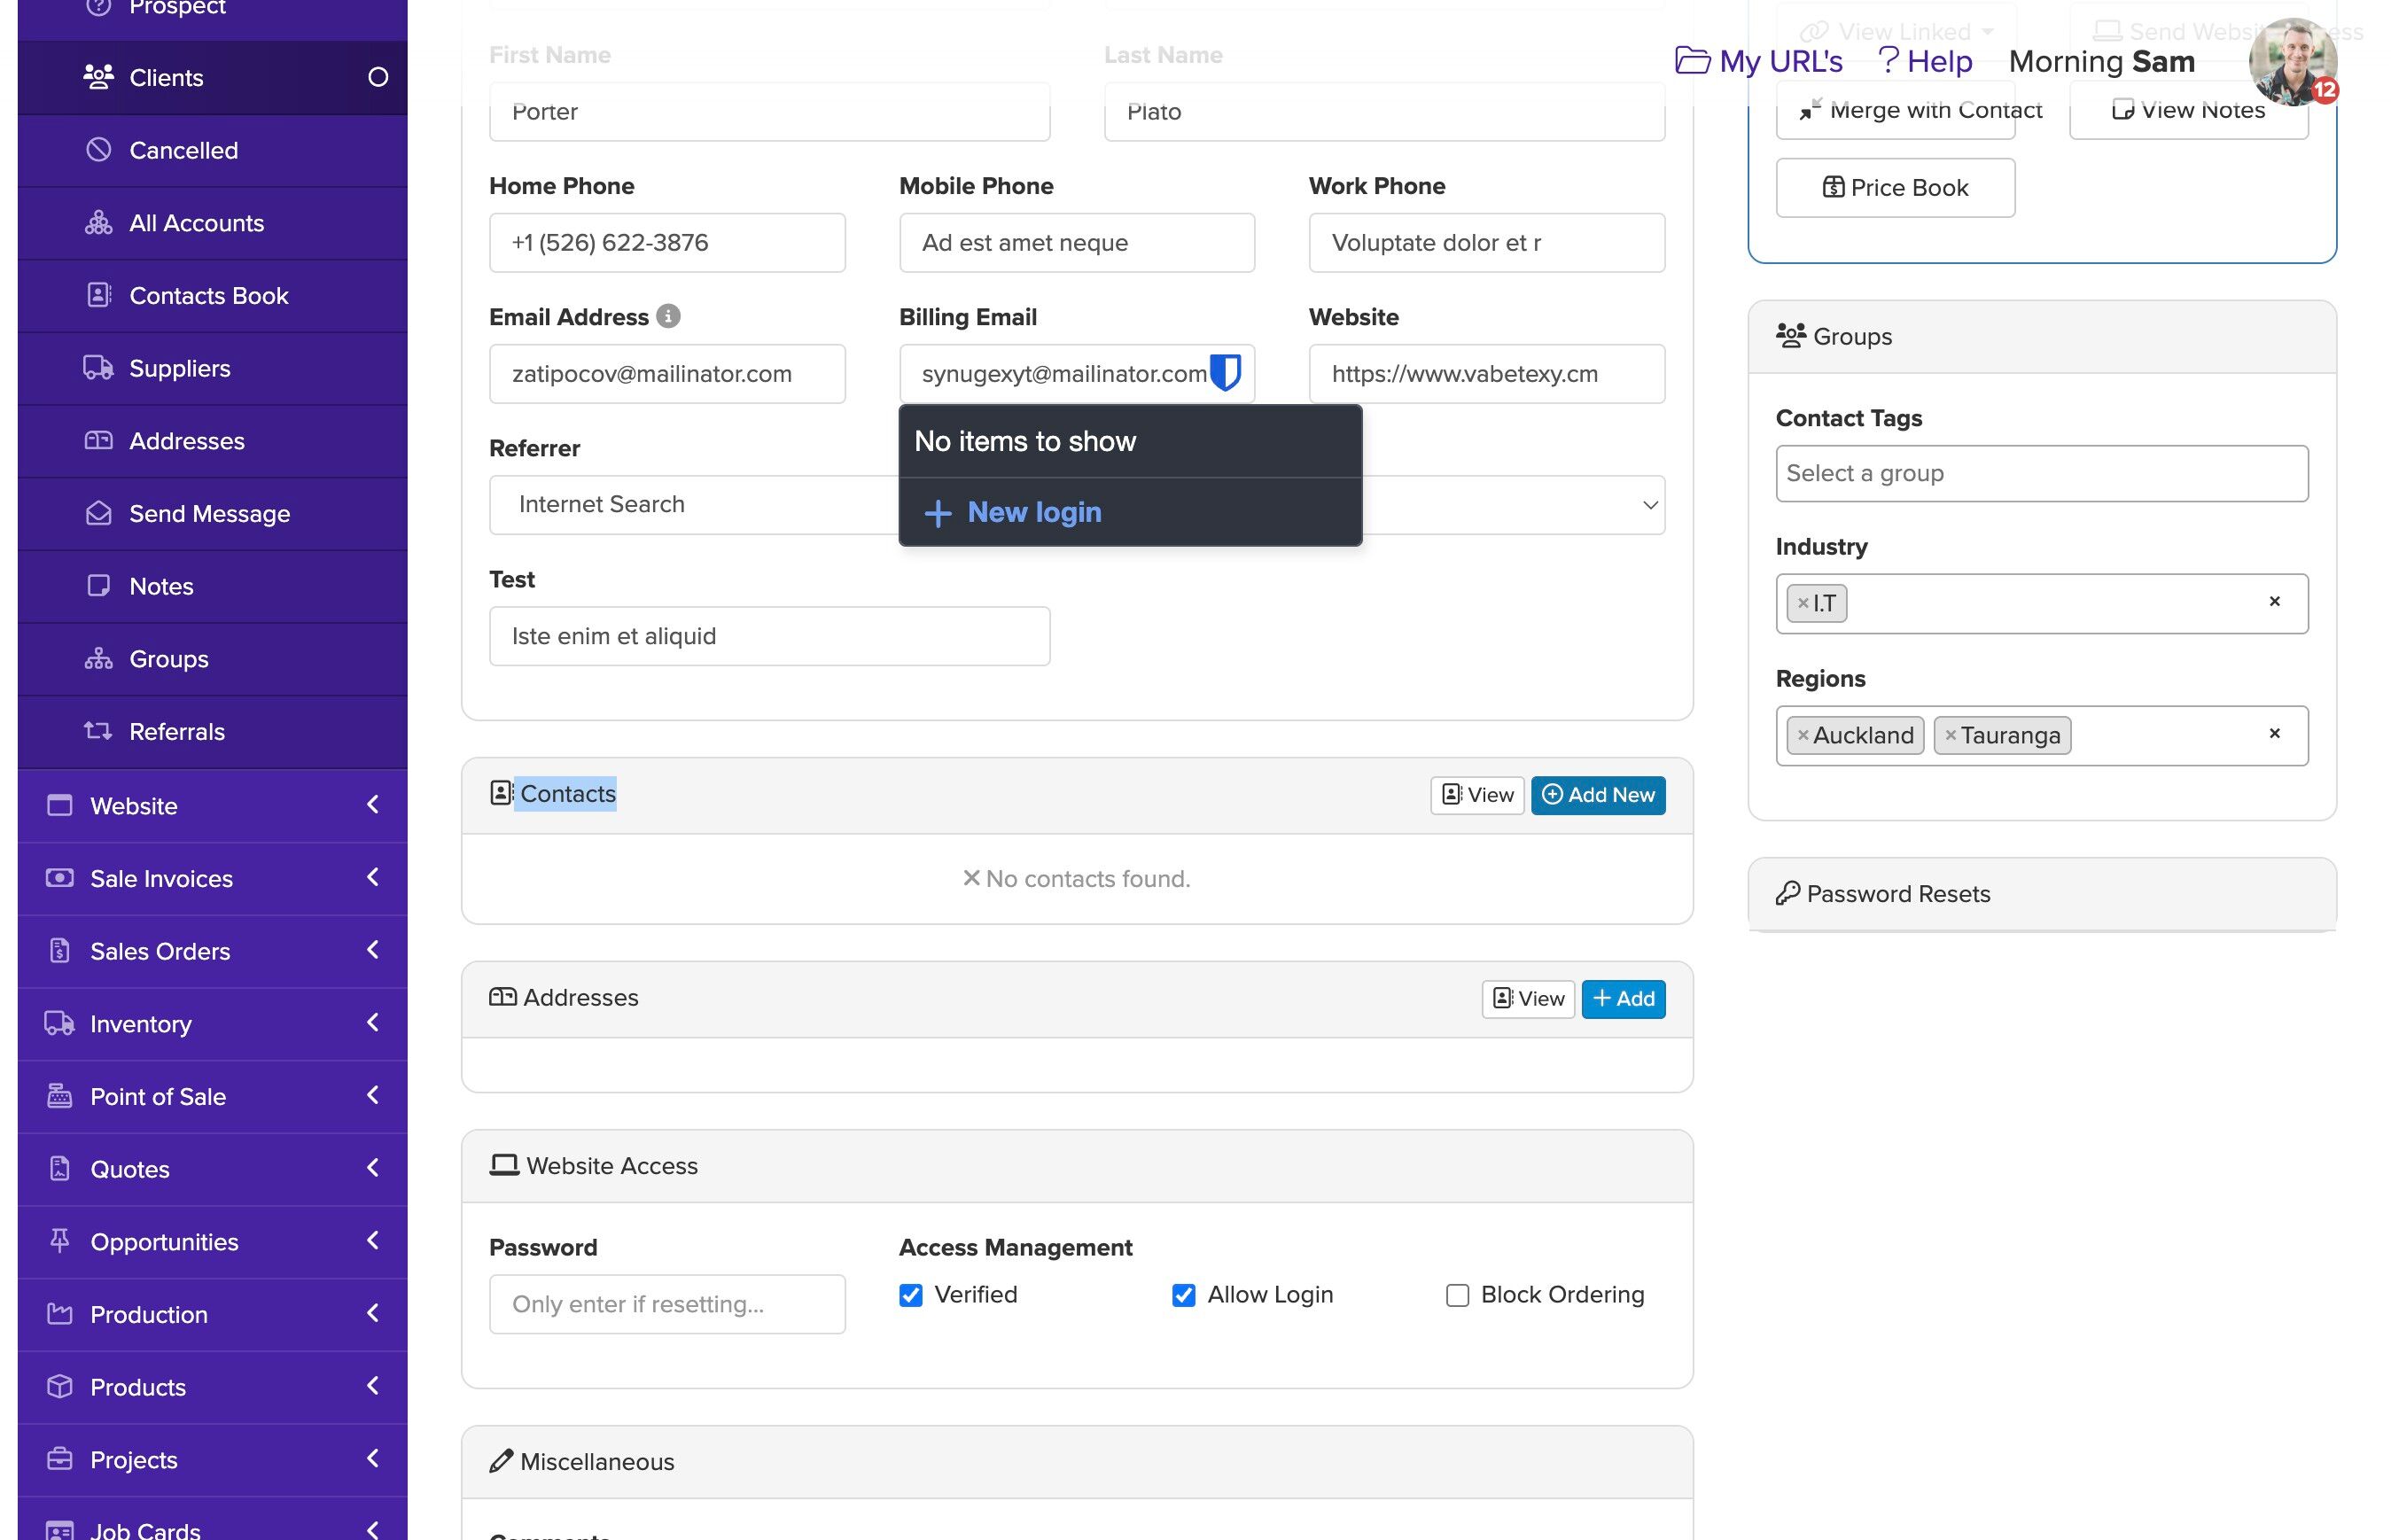2391x1540 pixels.
Task: Open the Referrer dropdown arrow
Action: pos(1650,505)
